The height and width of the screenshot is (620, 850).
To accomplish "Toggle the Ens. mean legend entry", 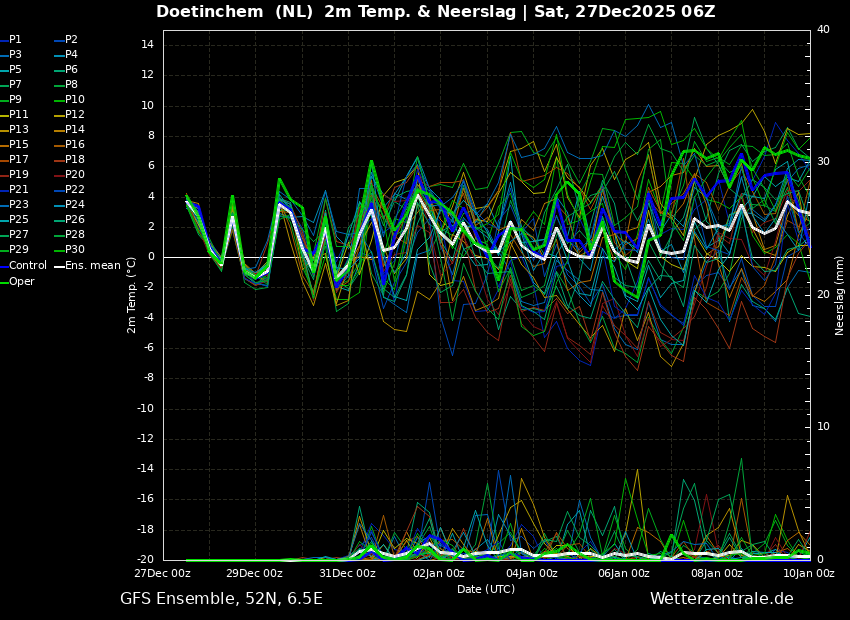I will coord(92,266).
